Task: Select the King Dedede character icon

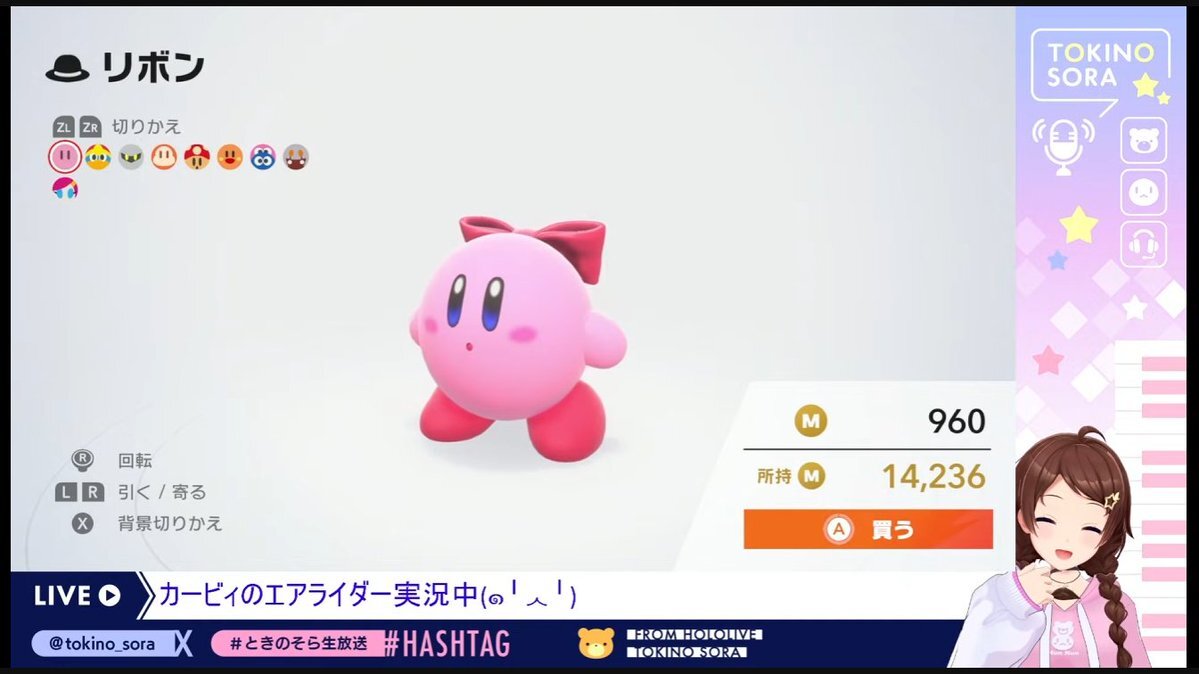Action: click(x=98, y=157)
